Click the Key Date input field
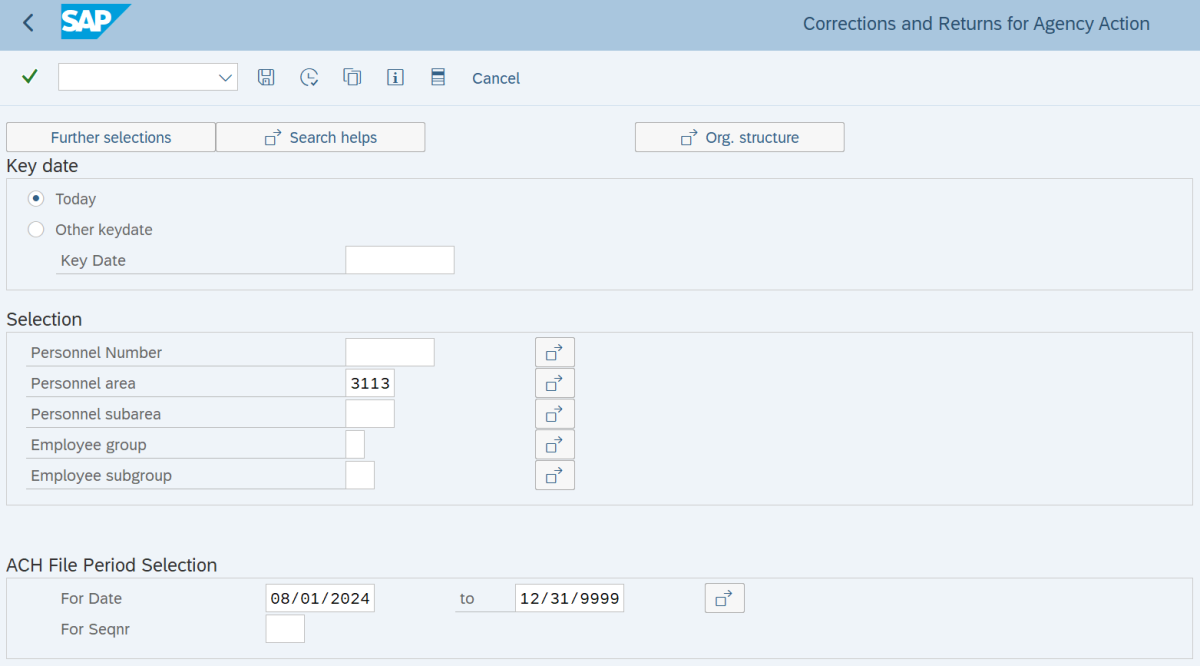Screen dimensions: 1200x666 399,260
